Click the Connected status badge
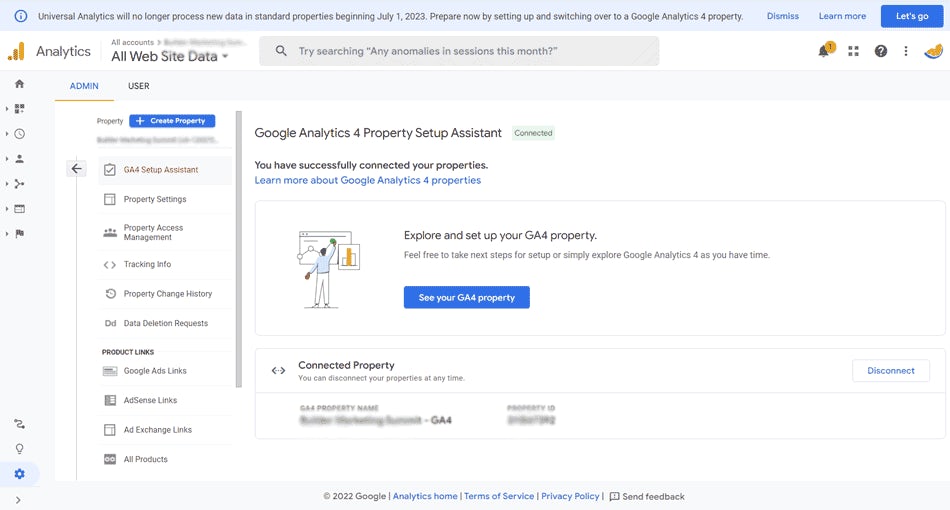The width and height of the screenshot is (950, 510). (x=533, y=133)
